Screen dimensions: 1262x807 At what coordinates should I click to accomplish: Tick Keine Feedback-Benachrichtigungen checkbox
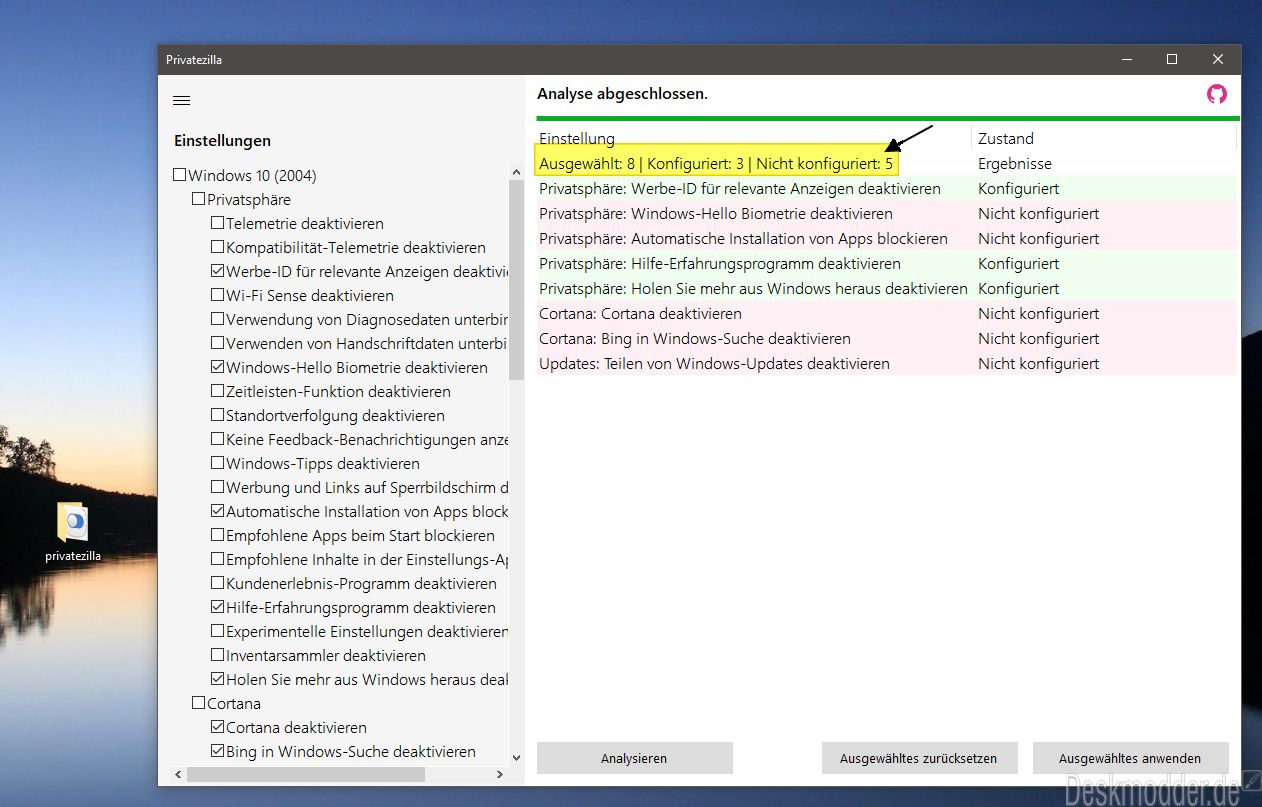pos(218,439)
